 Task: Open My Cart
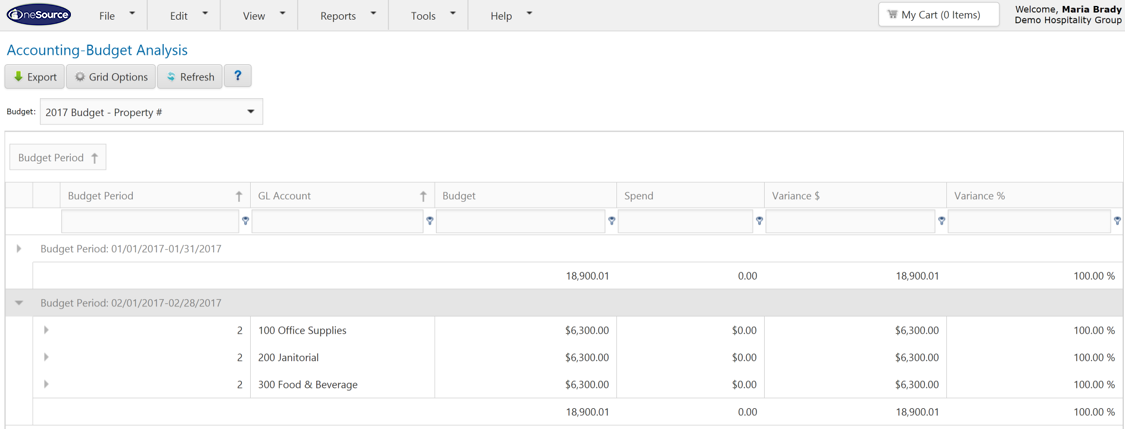pos(938,15)
